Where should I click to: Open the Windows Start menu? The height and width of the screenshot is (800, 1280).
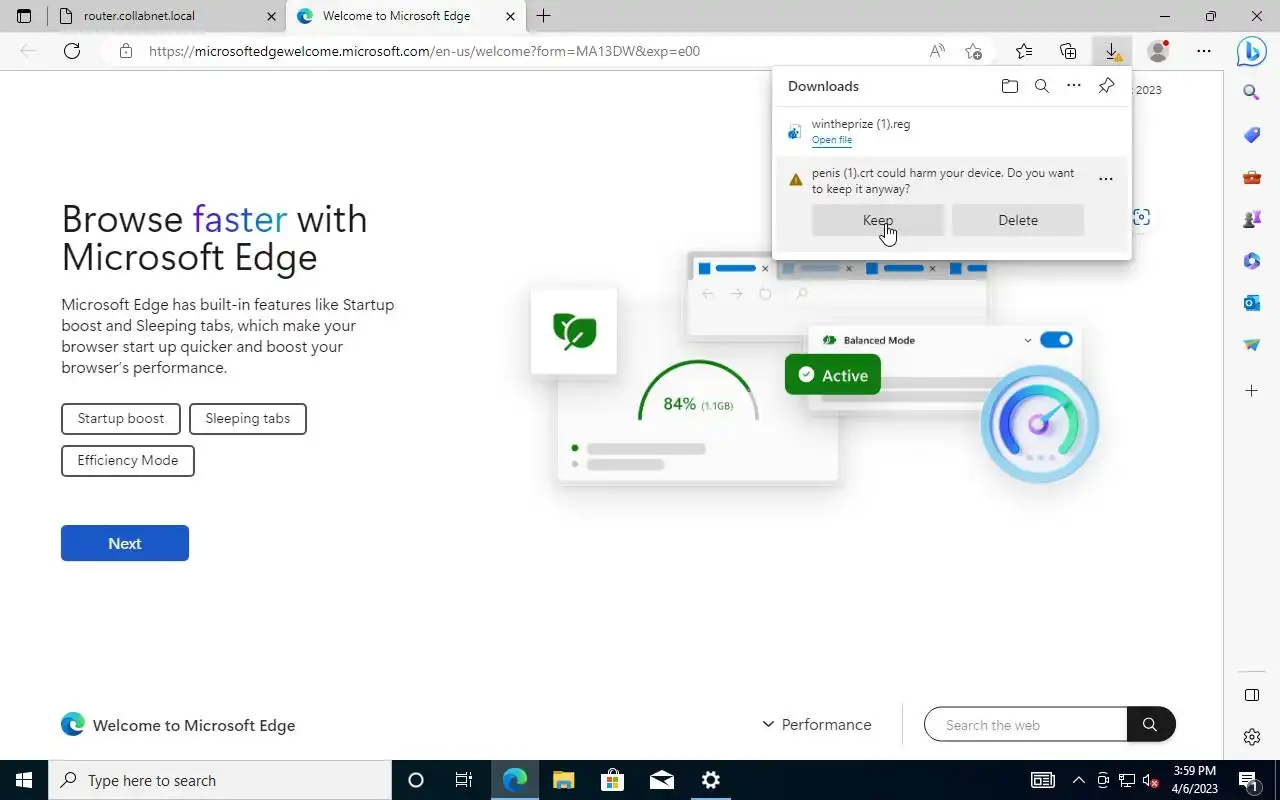[24, 780]
